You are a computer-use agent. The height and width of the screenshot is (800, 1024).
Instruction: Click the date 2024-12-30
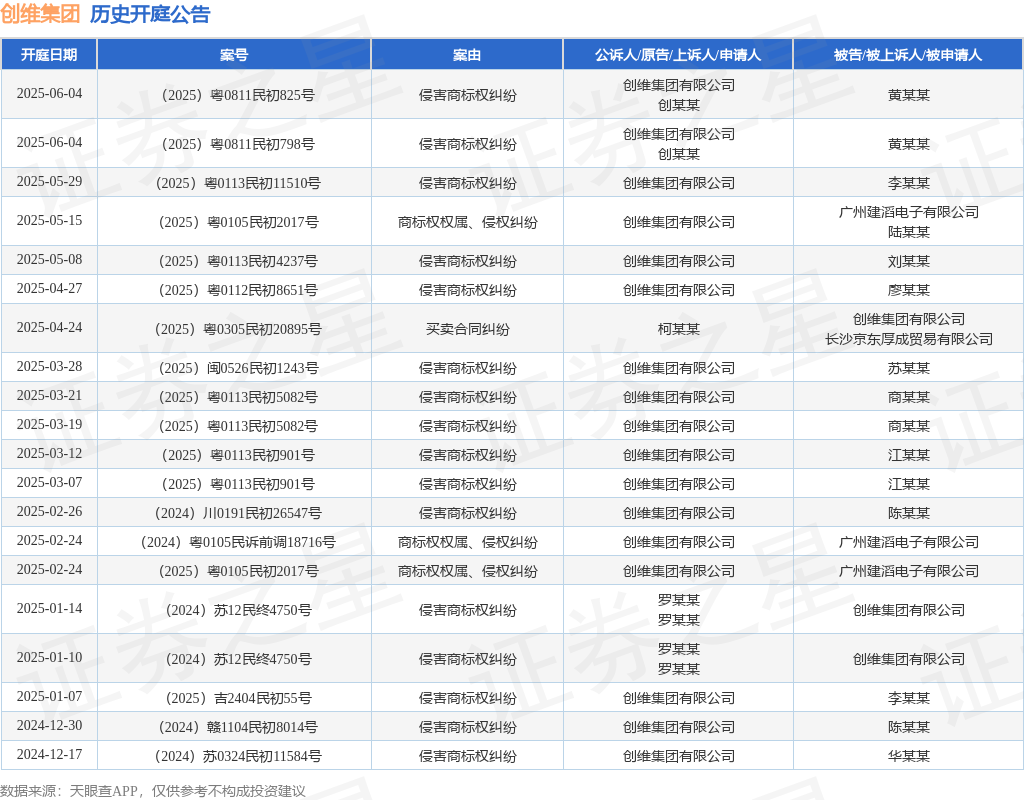tap(50, 726)
